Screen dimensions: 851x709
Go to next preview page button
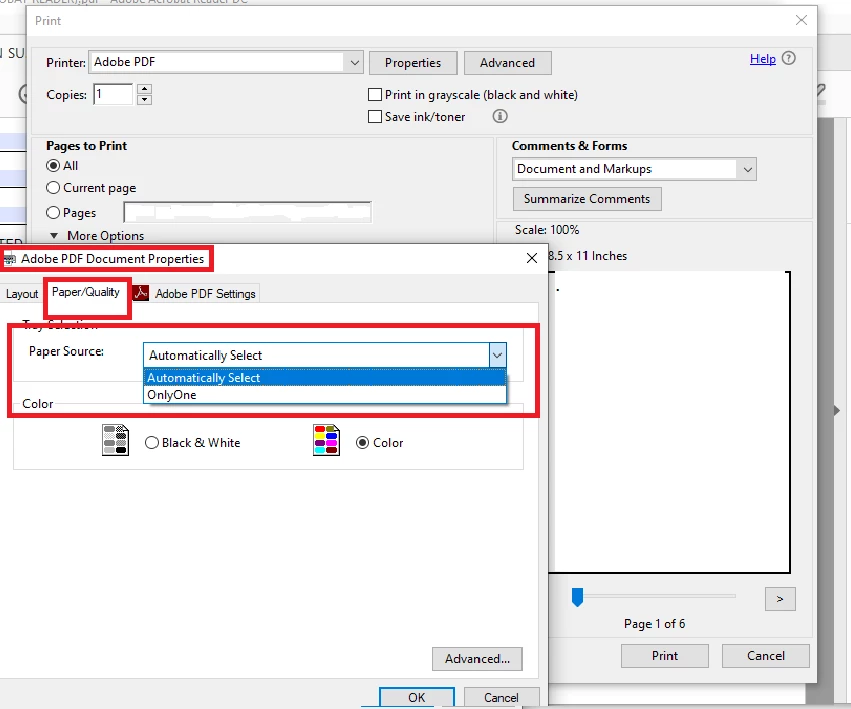tap(780, 599)
